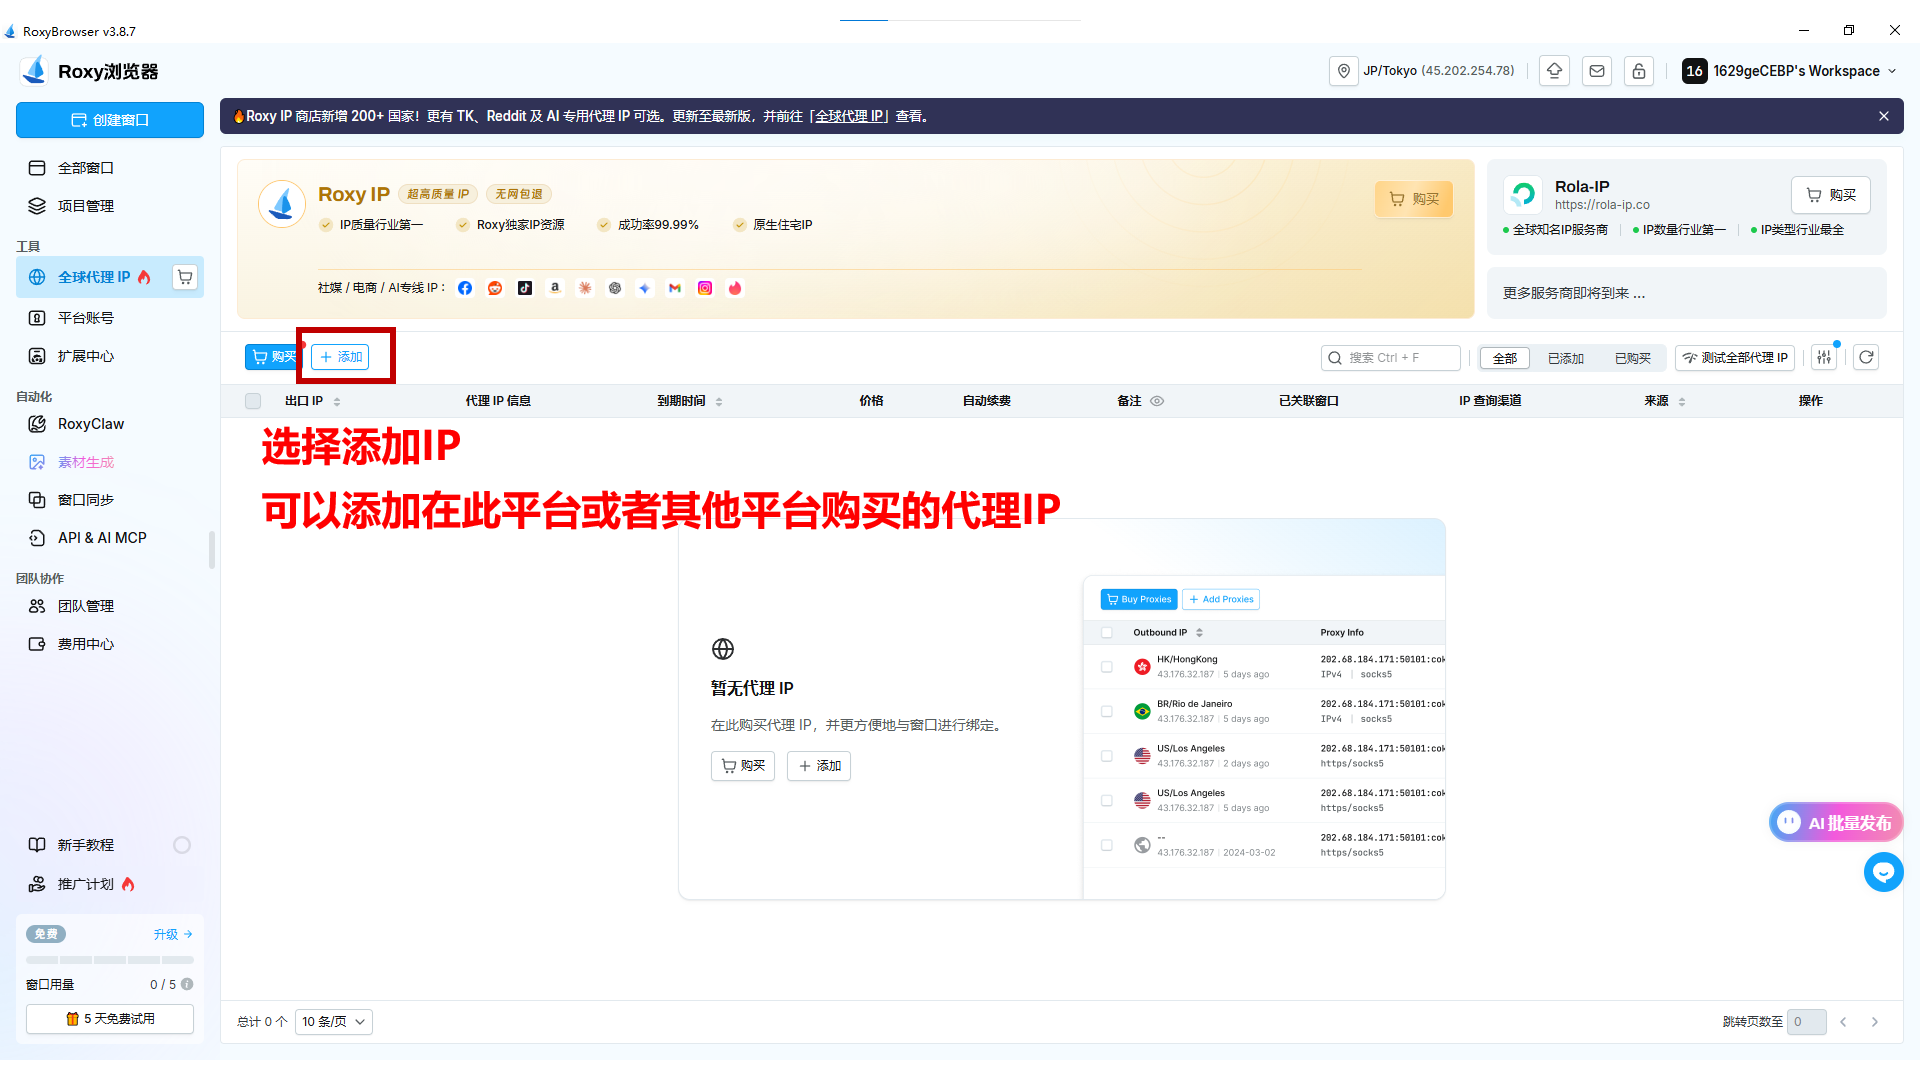Click the unlock padlock icon in the top bar

tap(1639, 71)
